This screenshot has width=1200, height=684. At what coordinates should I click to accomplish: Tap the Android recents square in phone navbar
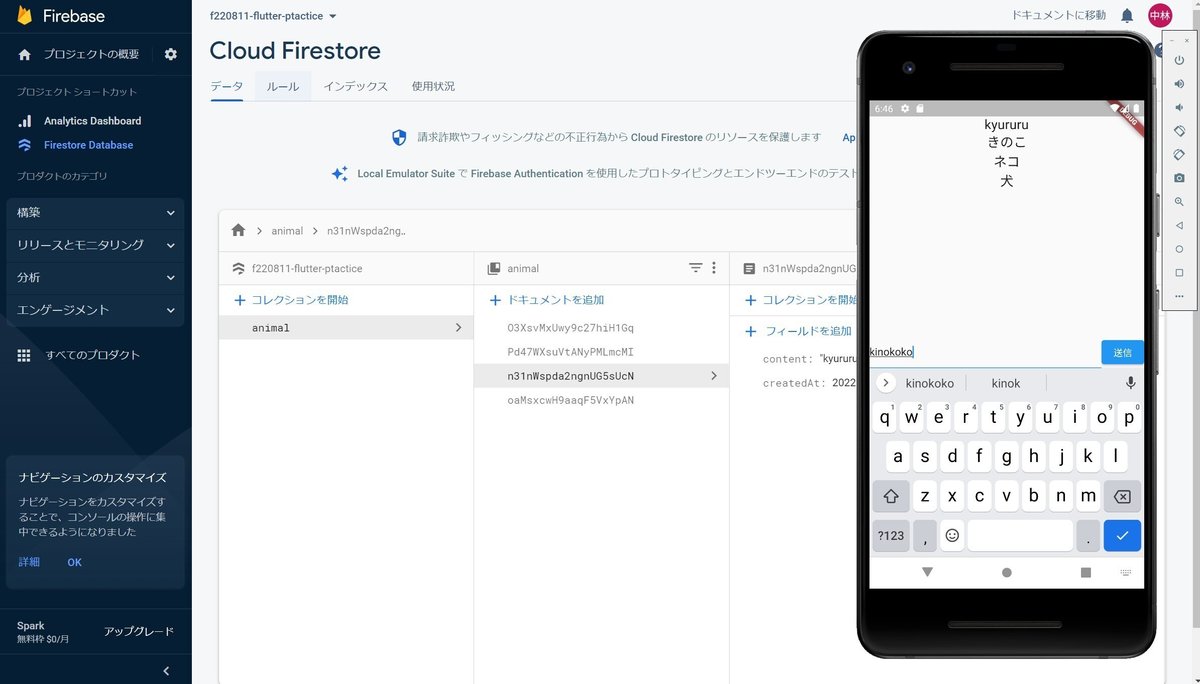pyautogui.click(x=1086, y=573)
